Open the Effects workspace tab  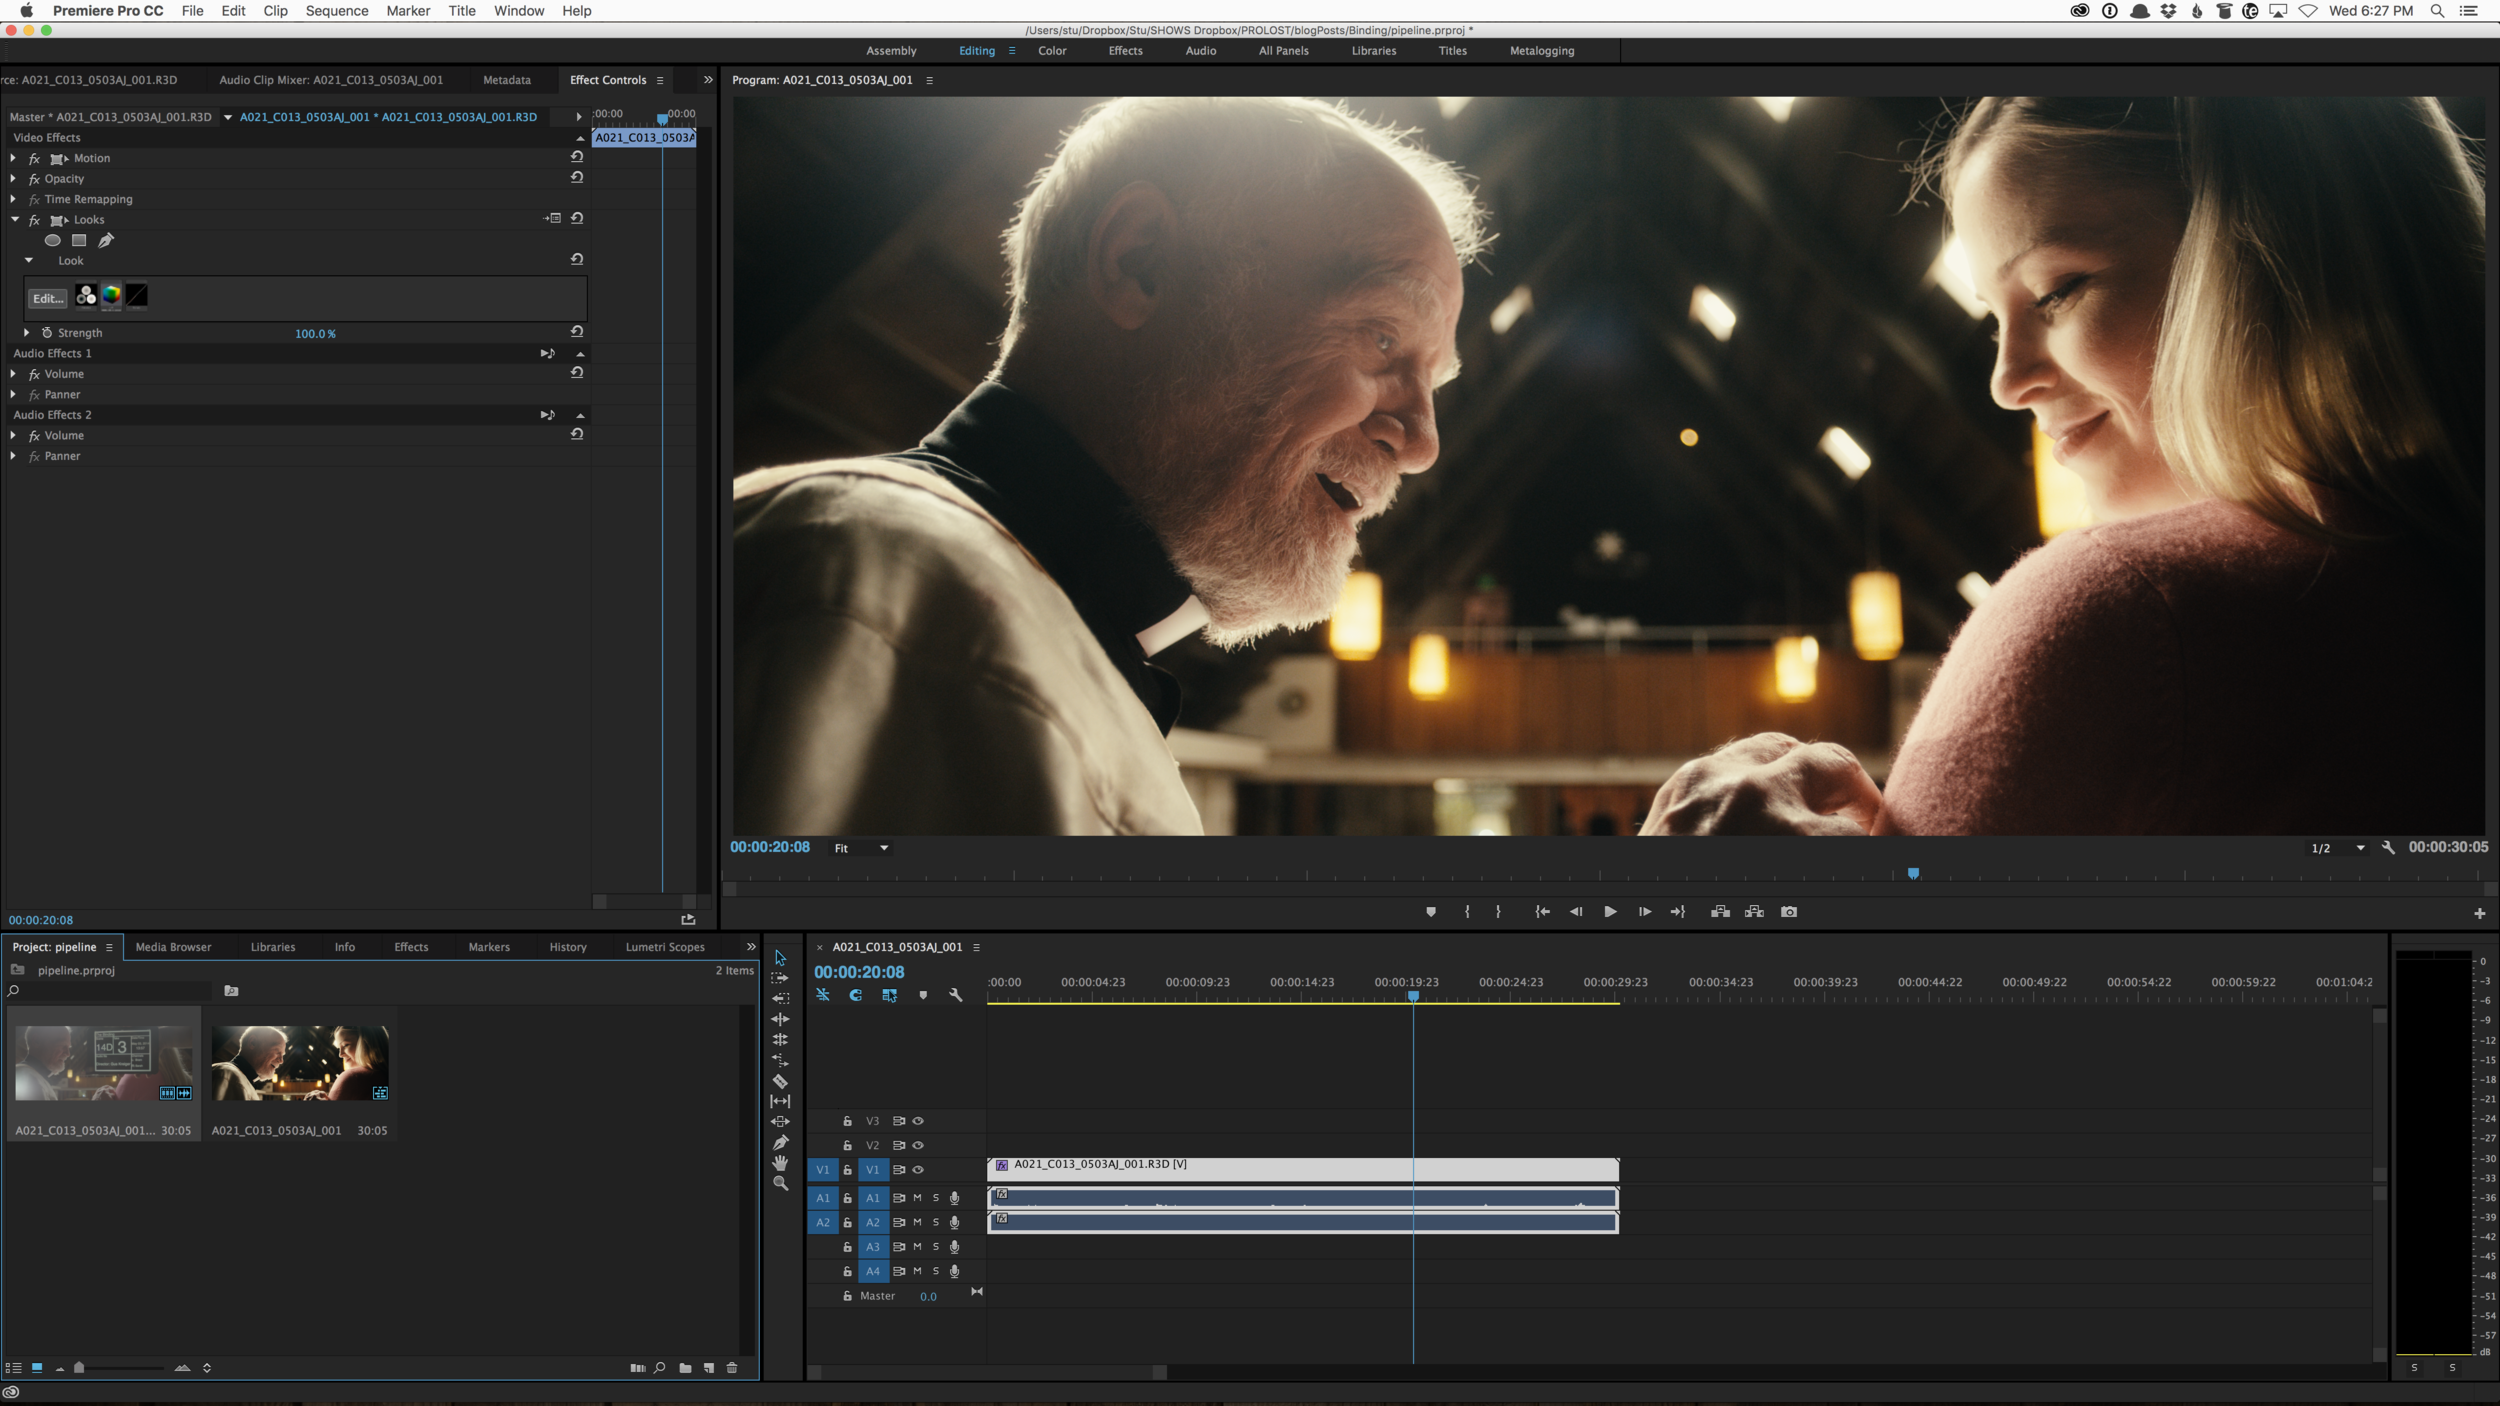pyautogui.click(x=1126, y=50)
